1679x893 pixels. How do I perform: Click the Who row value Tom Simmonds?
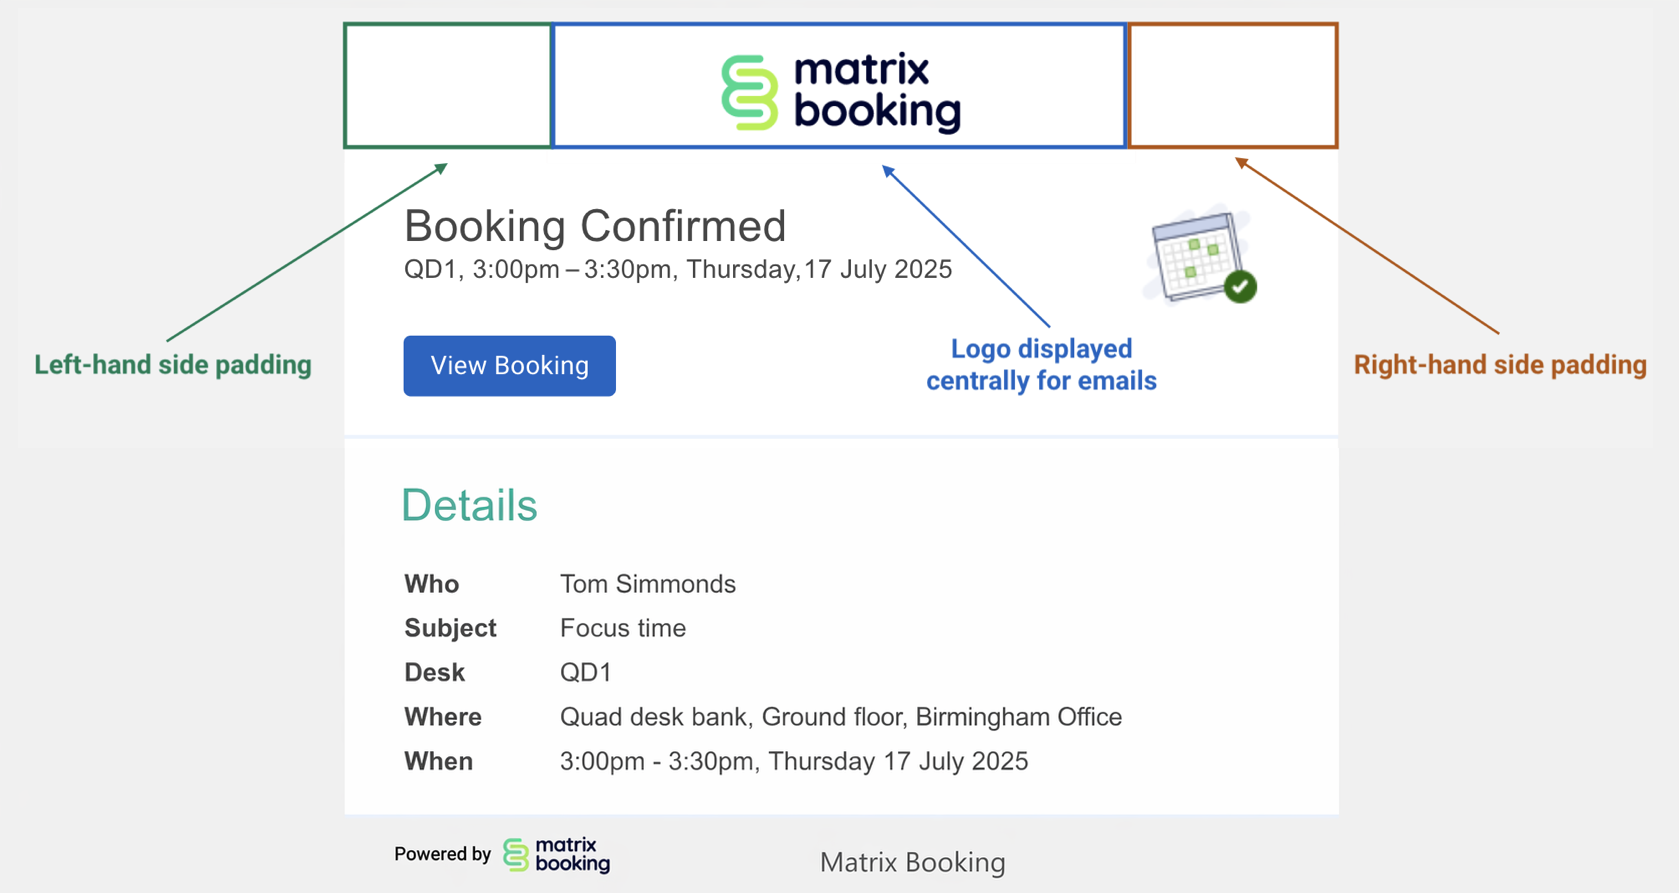pos(647,584)
